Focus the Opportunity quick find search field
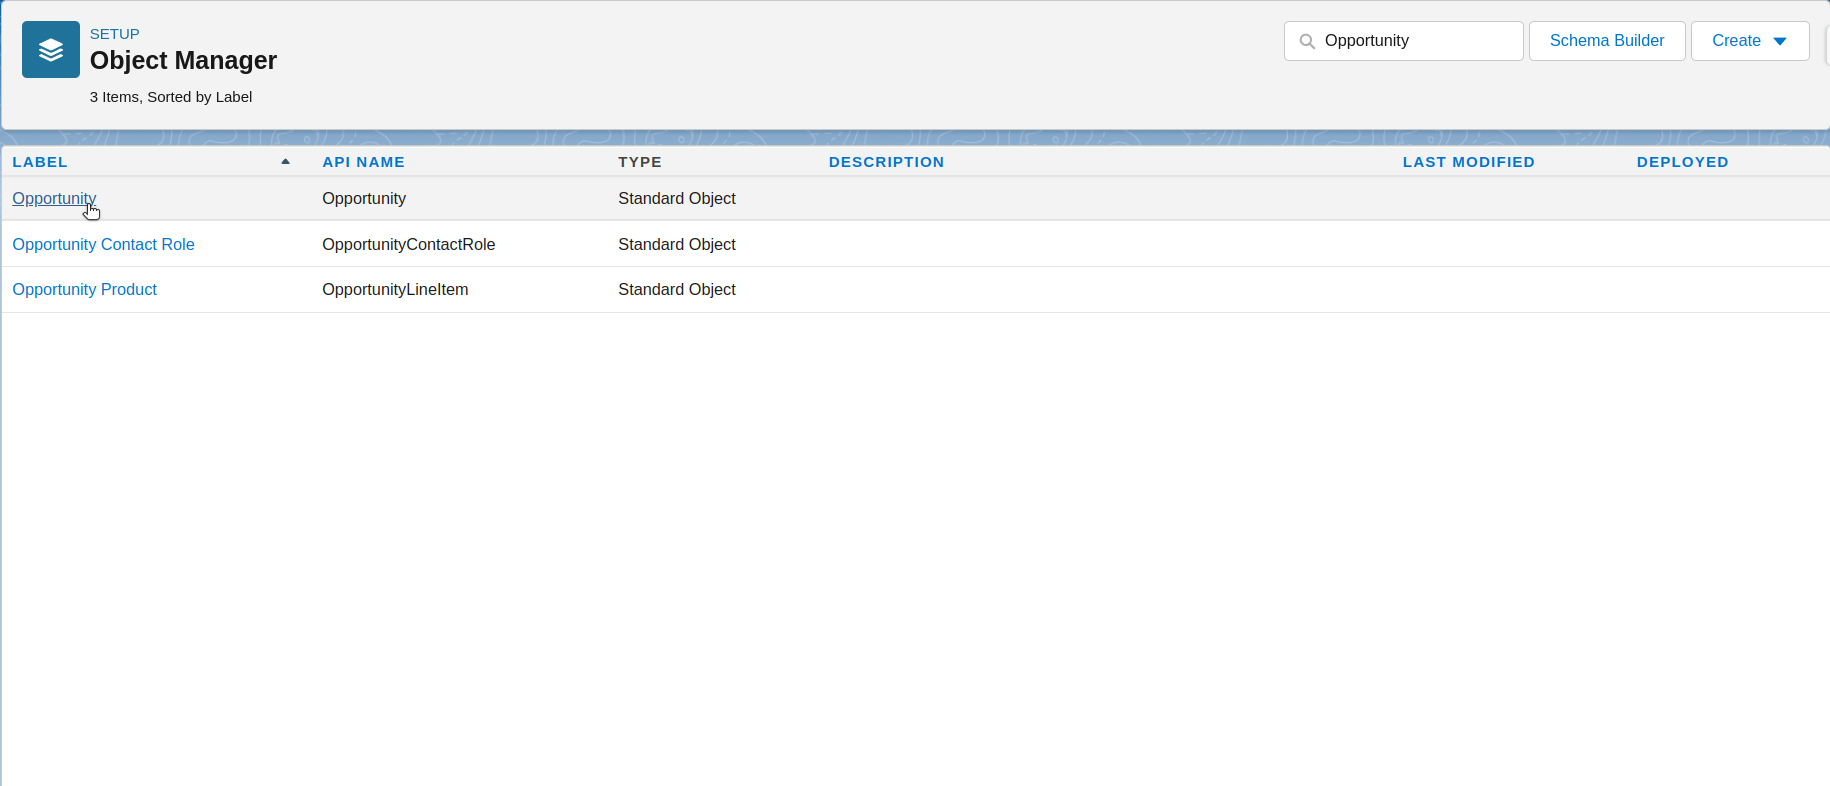Viewport: 1830px width, 786px height. coord(1404,41)
